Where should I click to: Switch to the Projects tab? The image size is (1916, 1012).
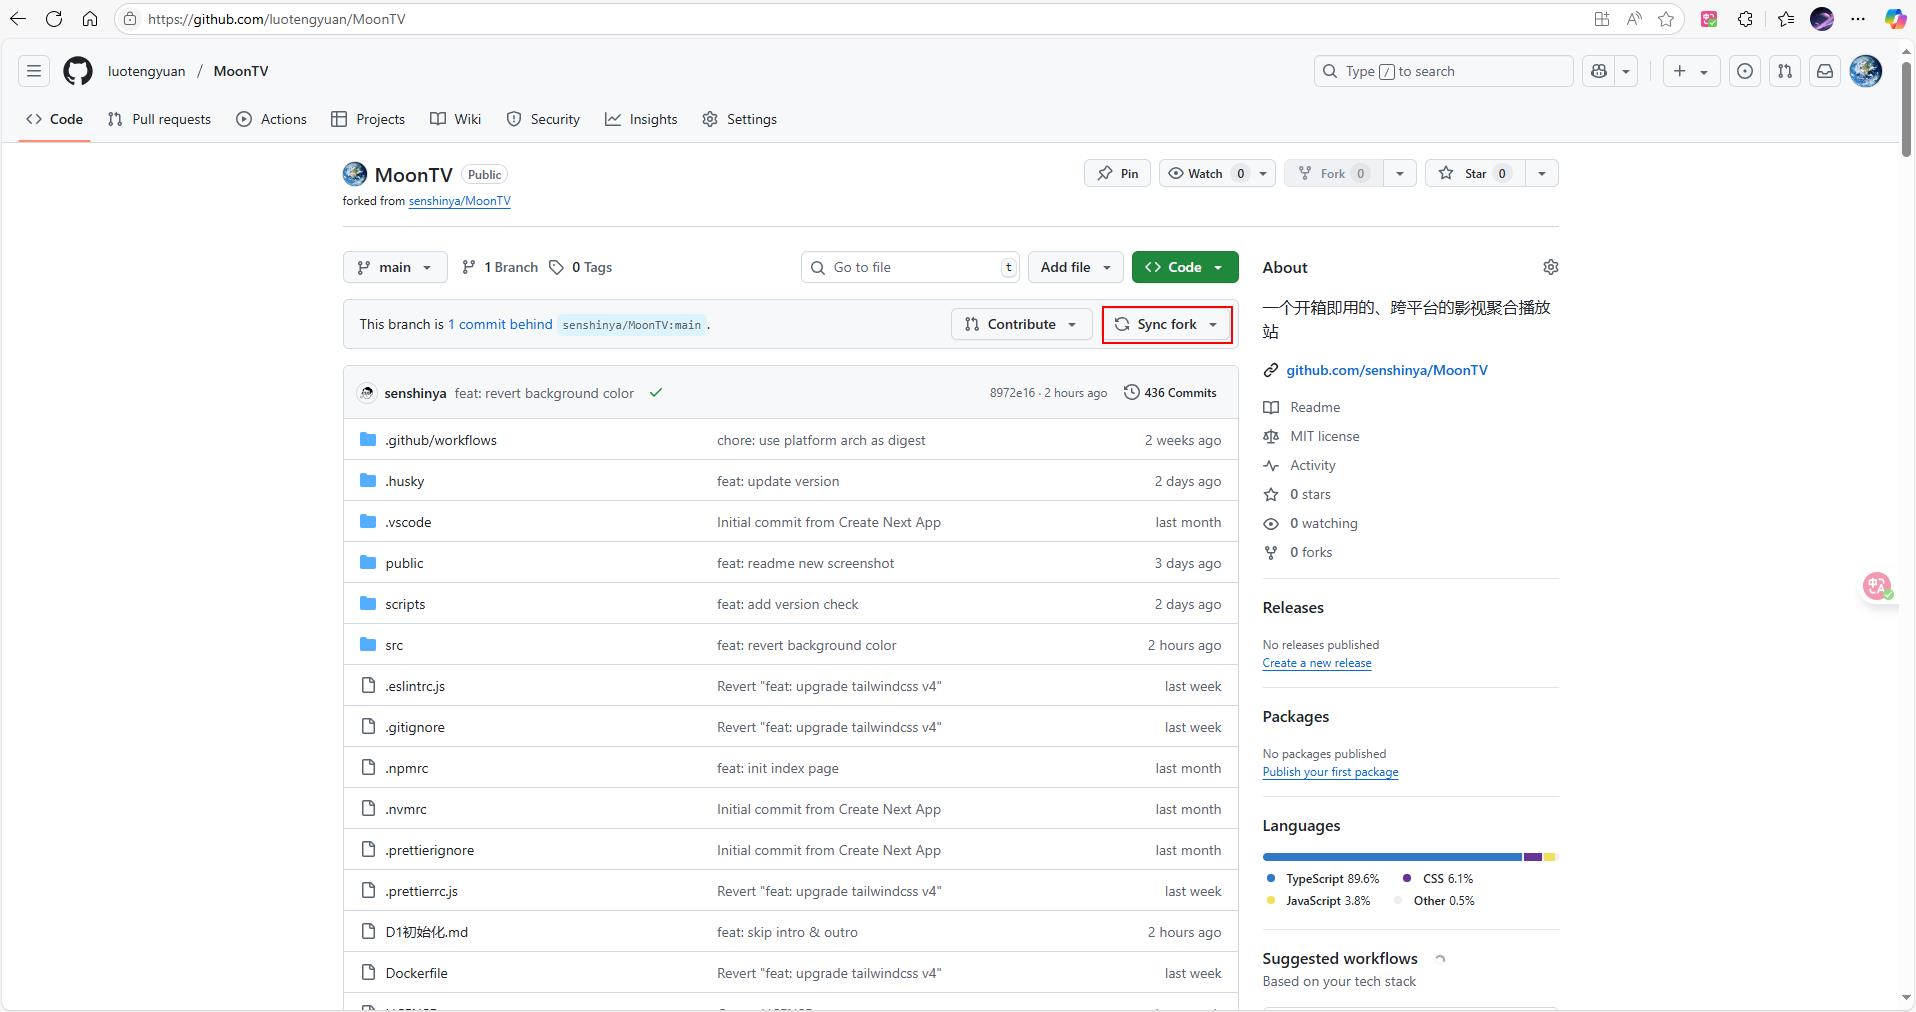coord(368,119)
